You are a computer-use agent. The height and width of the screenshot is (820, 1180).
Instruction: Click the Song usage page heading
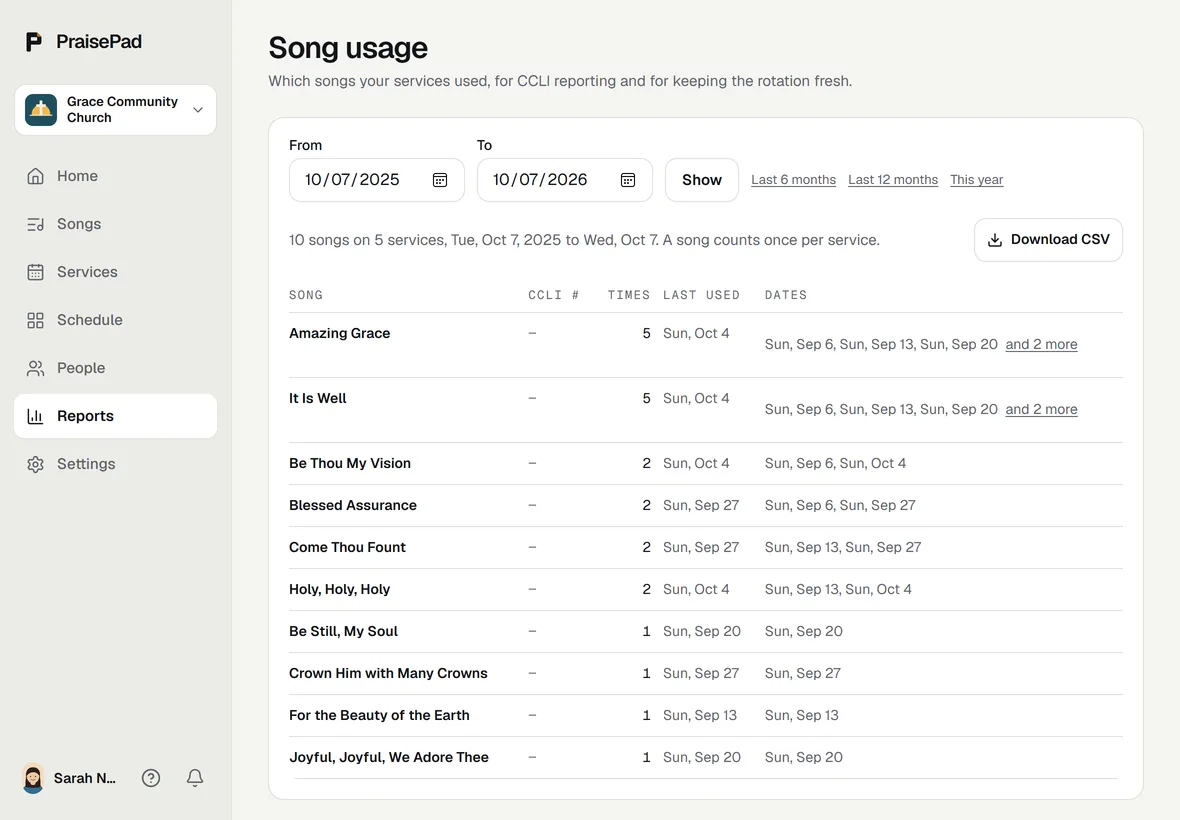[x=348, y=48]
